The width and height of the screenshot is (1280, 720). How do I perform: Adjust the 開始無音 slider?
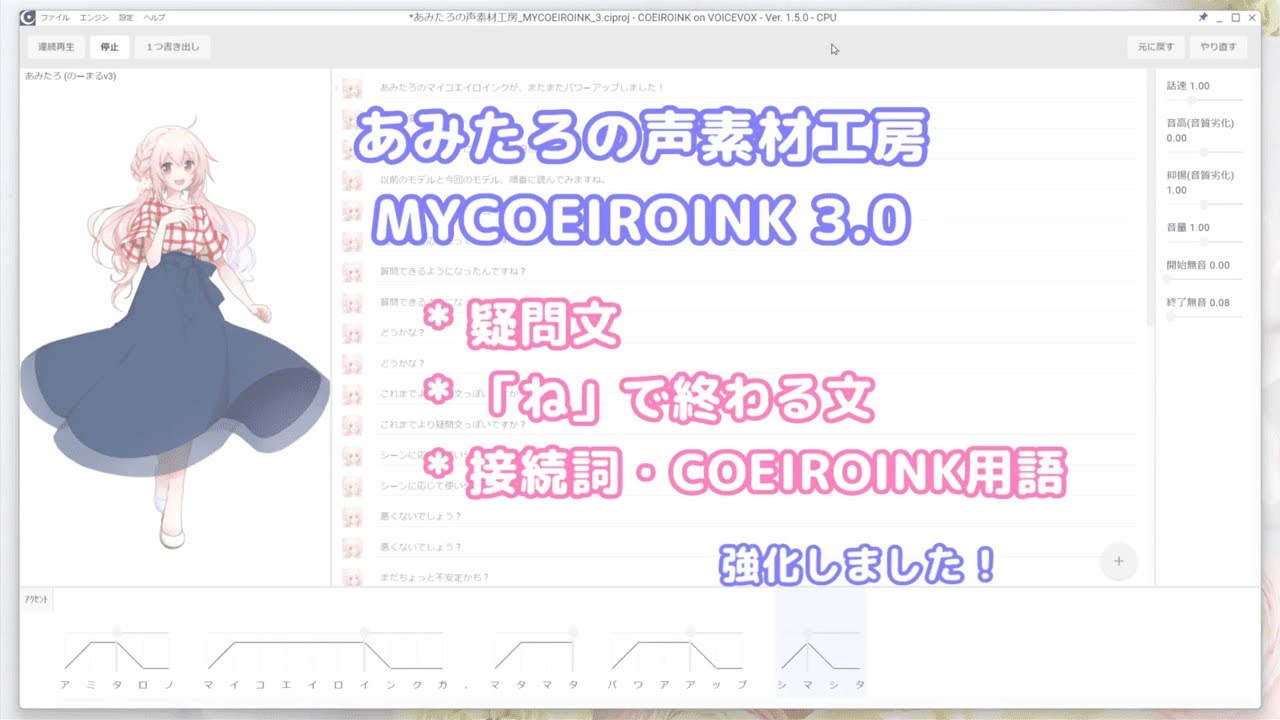click(1204, 280)
